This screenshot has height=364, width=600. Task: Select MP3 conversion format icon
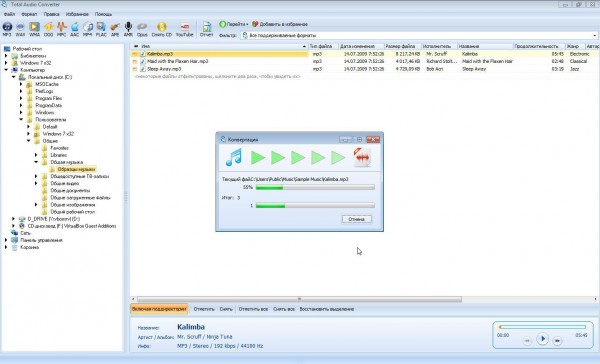pyautogui.click(x=7, y=27)
